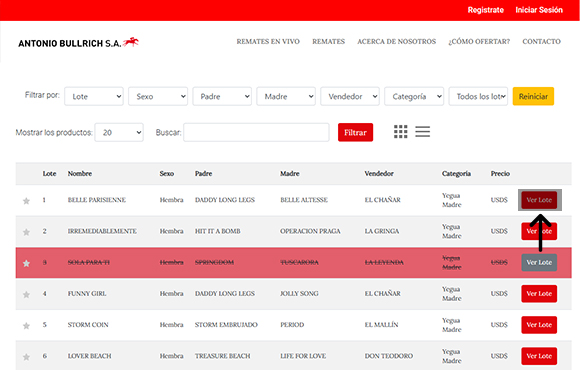Click the Sexo column header
This screenshot has height=370, width=580.
pyautogui.click(x=167, y=174)
